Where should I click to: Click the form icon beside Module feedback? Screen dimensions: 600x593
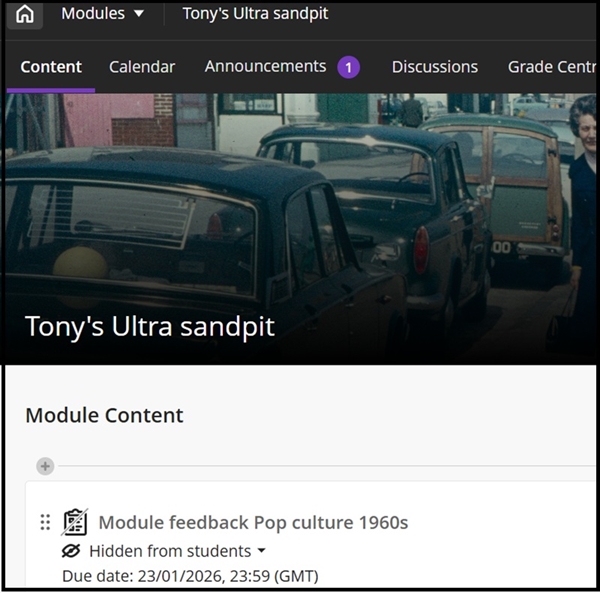coord(75,522)
